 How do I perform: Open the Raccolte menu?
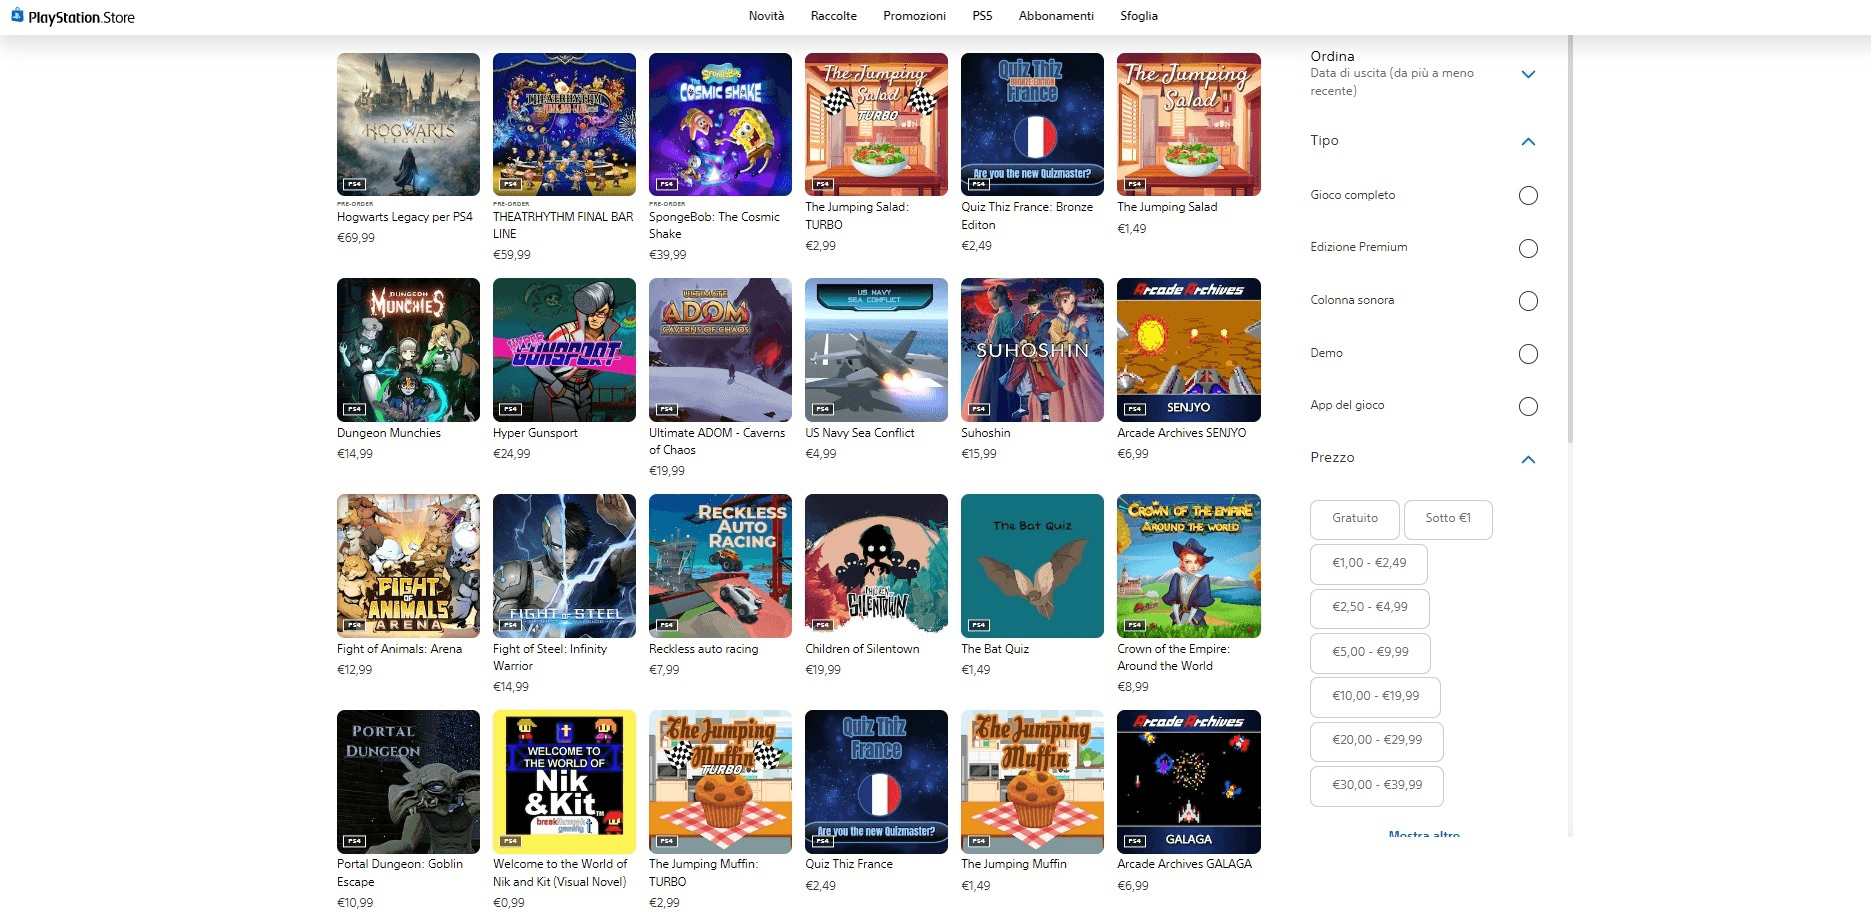coord(834,16)
